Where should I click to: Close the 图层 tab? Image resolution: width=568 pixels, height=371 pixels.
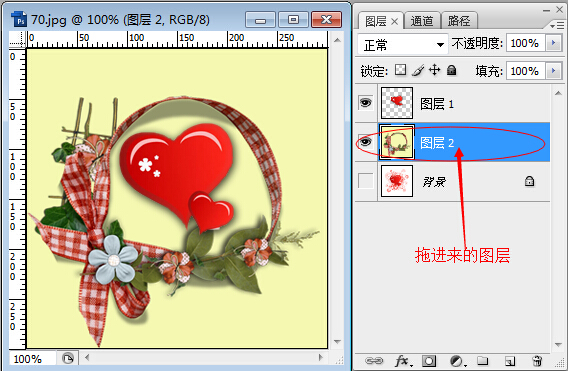[394, 22]
